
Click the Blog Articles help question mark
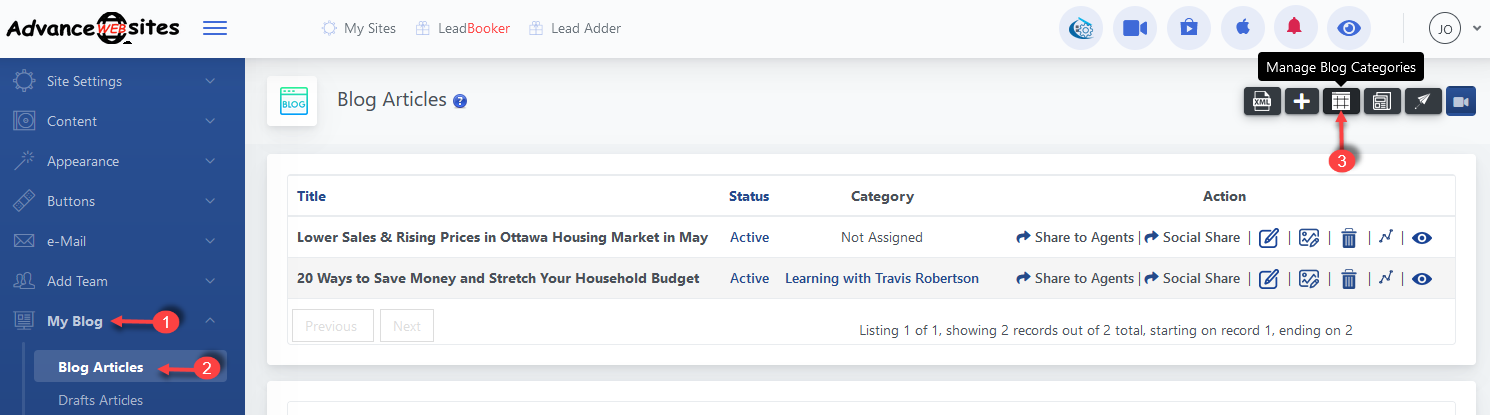pos(460,101)
